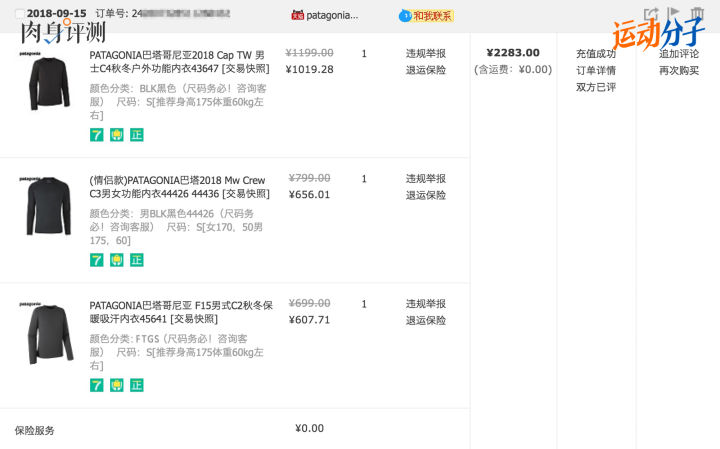Click 追加评论 to add a review
The height and width of the screenshot is (449, 720).
[x=679, y=54]
